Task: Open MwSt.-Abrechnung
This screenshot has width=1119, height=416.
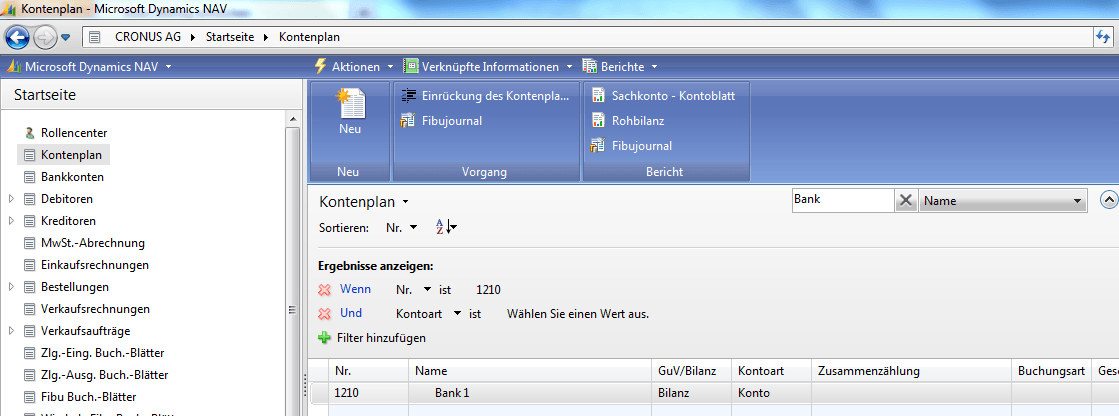Action: click(93, 243)
